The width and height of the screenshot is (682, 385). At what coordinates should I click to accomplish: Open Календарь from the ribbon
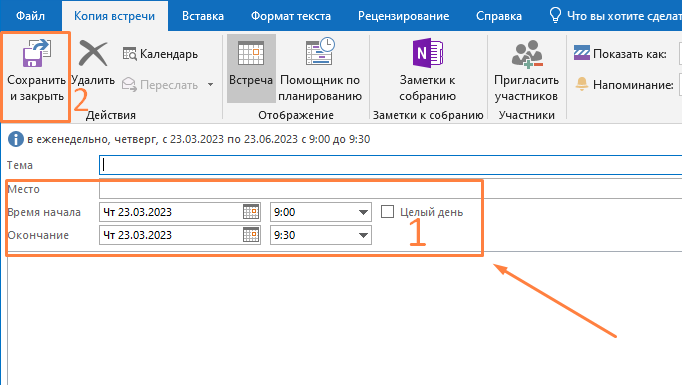(x=160, y=54)
